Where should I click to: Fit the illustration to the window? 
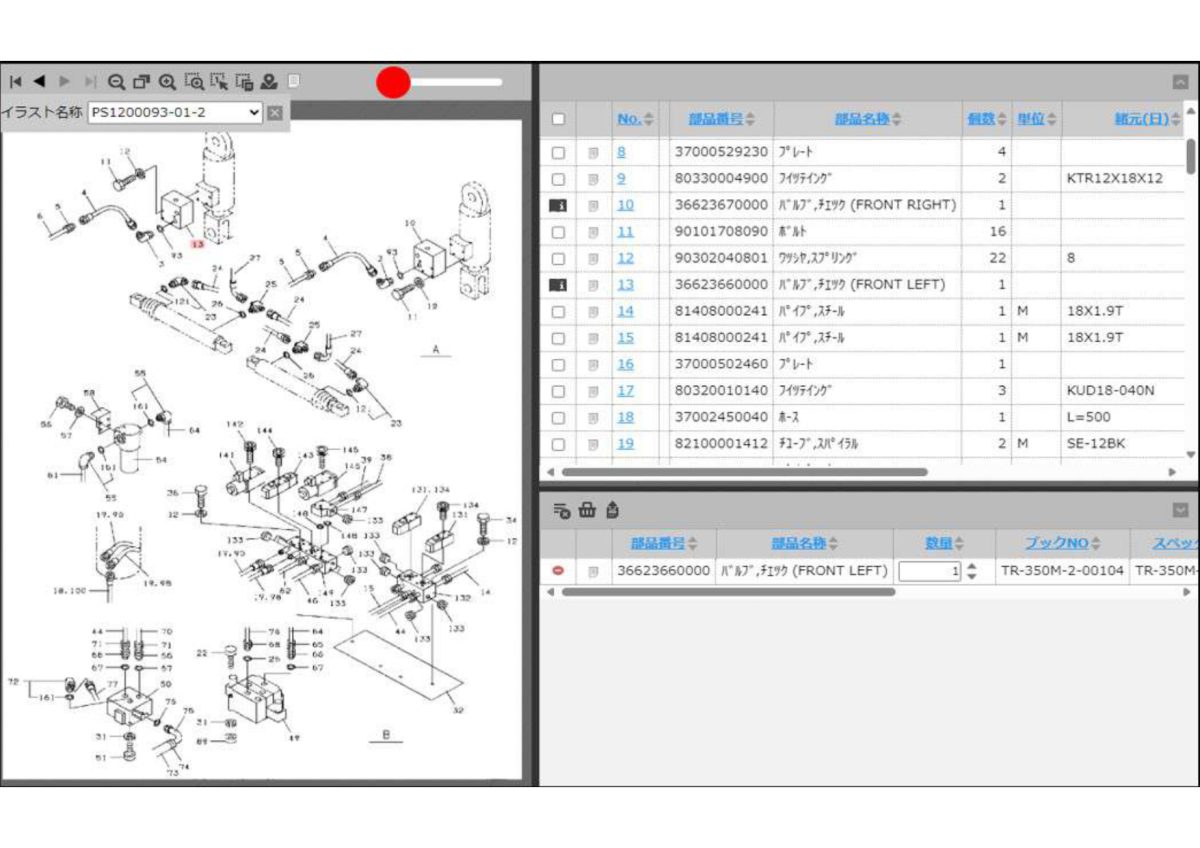coord(142,82)
